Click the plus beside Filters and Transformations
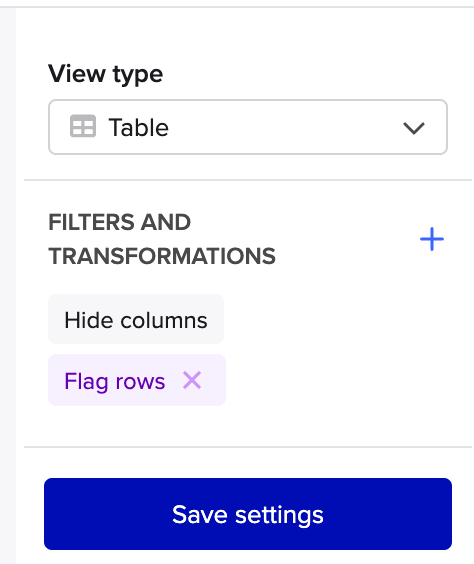Viewport: 474px width, 564px height. tap(432, 239)
